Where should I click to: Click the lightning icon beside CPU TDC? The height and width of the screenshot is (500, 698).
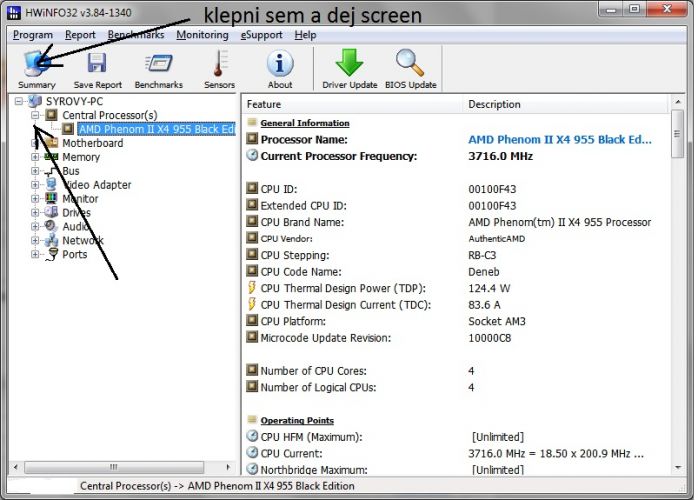(x=252, y=304)
